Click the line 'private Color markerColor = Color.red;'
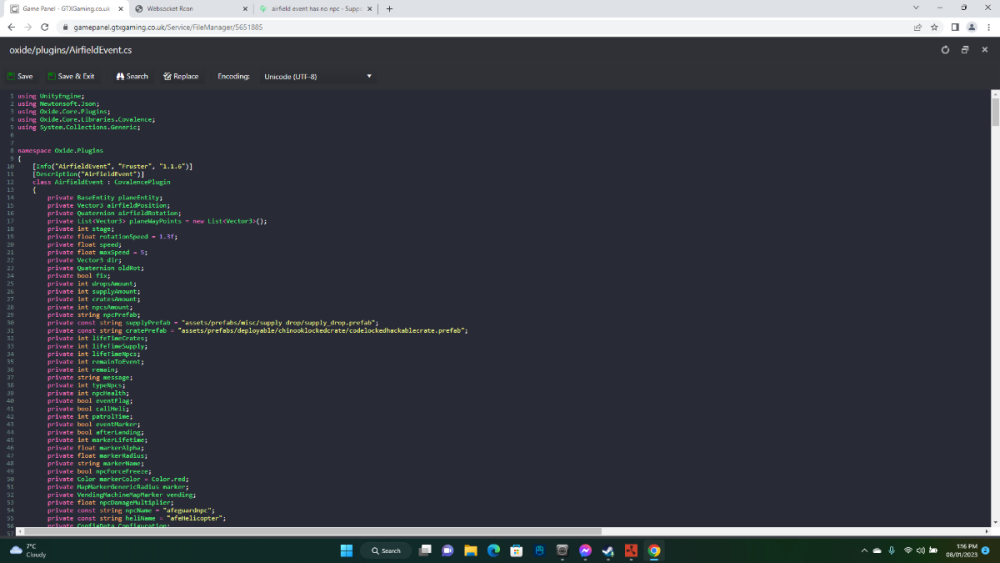 coord(118,479)
